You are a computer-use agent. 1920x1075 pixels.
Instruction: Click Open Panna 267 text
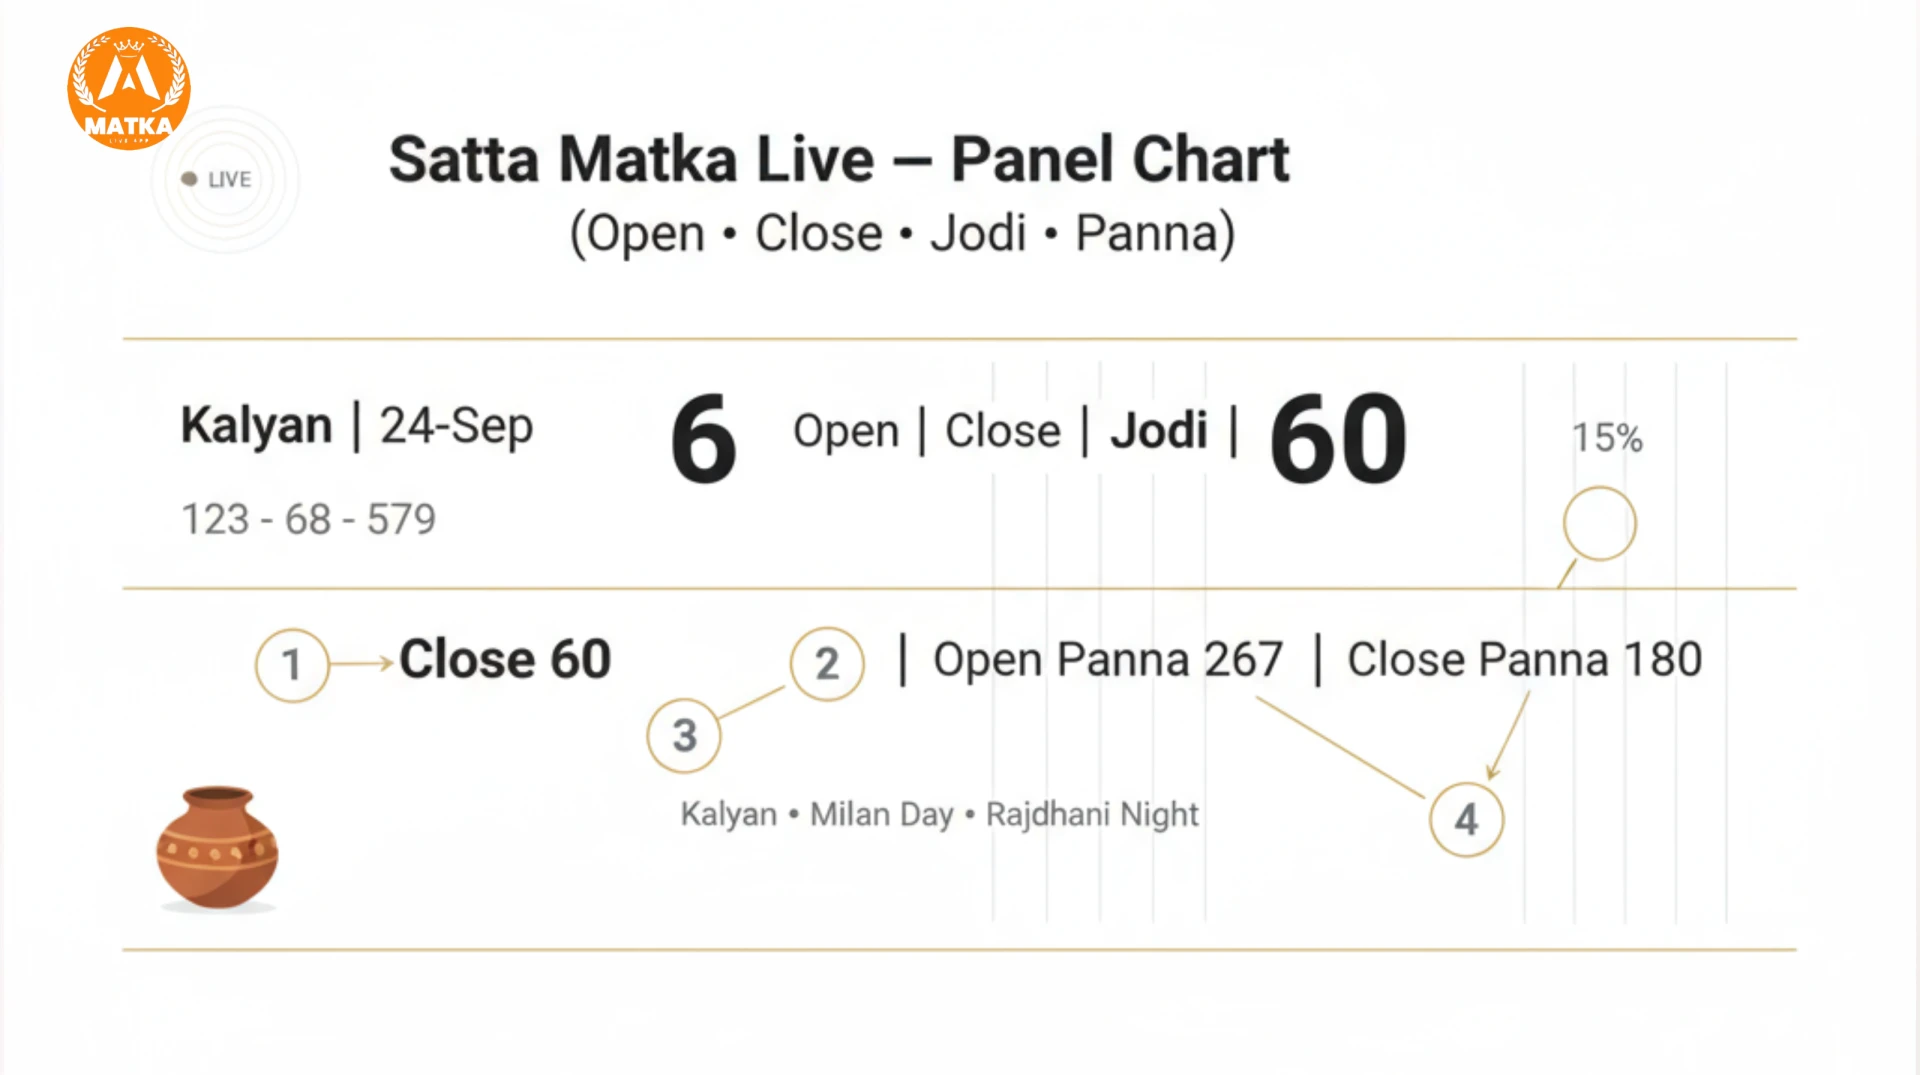pyautogui.click(x=1108, y=660)
